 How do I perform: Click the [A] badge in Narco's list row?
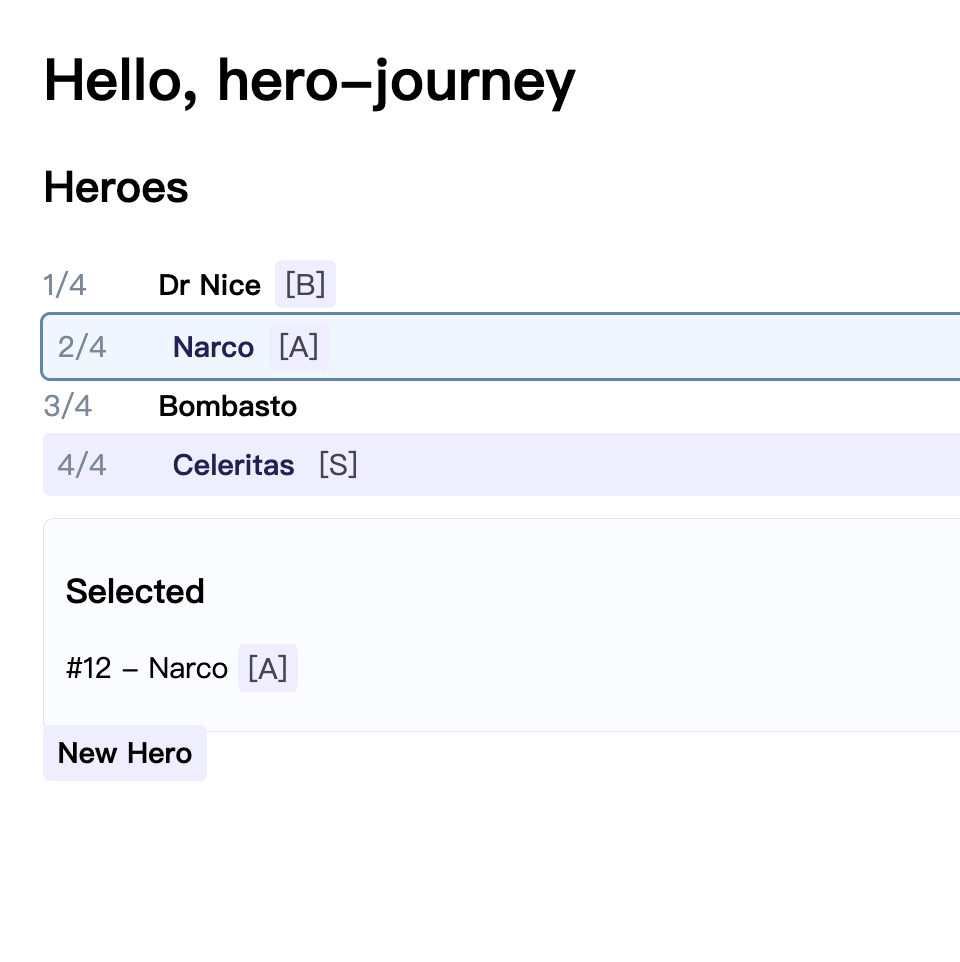click(x=298, y=347)
